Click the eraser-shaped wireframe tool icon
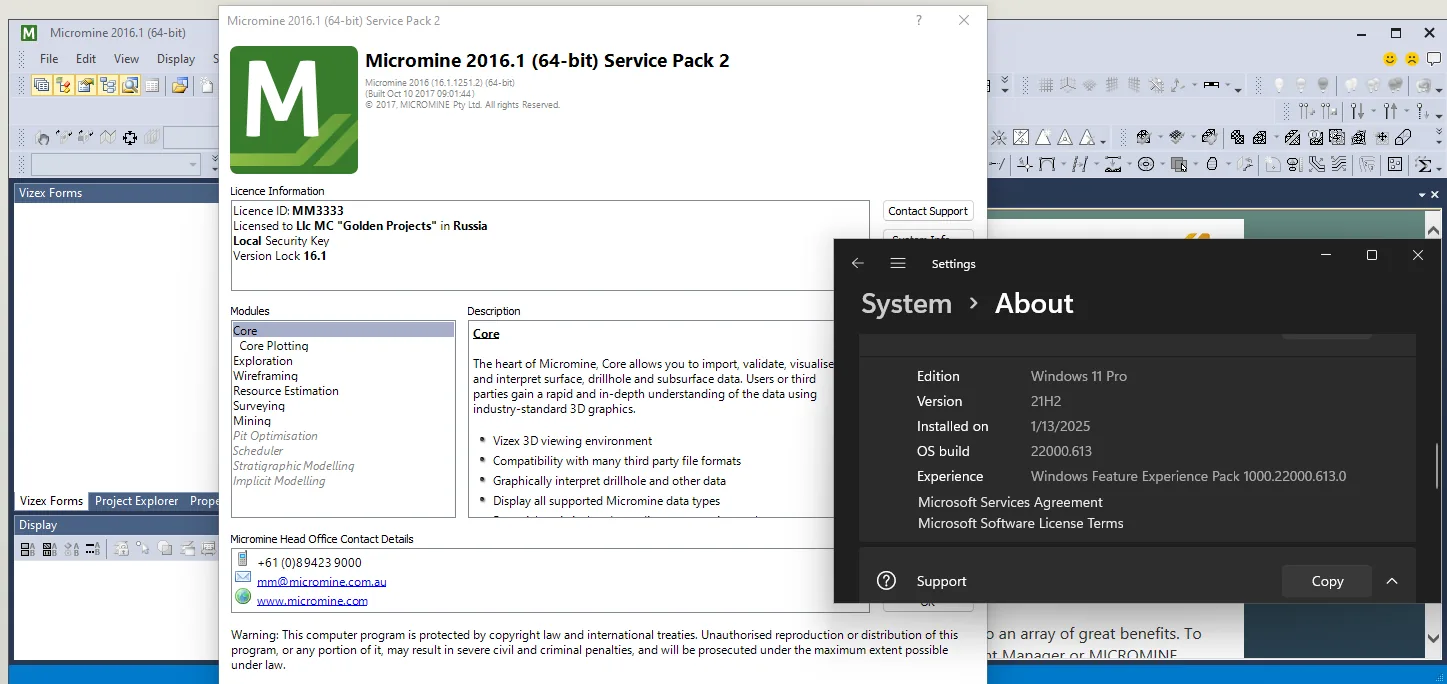 (x=1403, y=137)
